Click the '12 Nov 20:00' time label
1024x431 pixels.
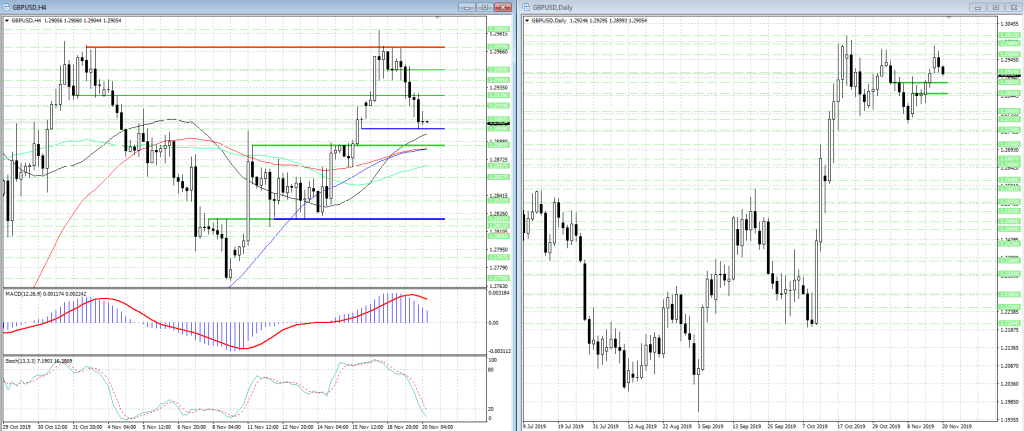[296, 426]
